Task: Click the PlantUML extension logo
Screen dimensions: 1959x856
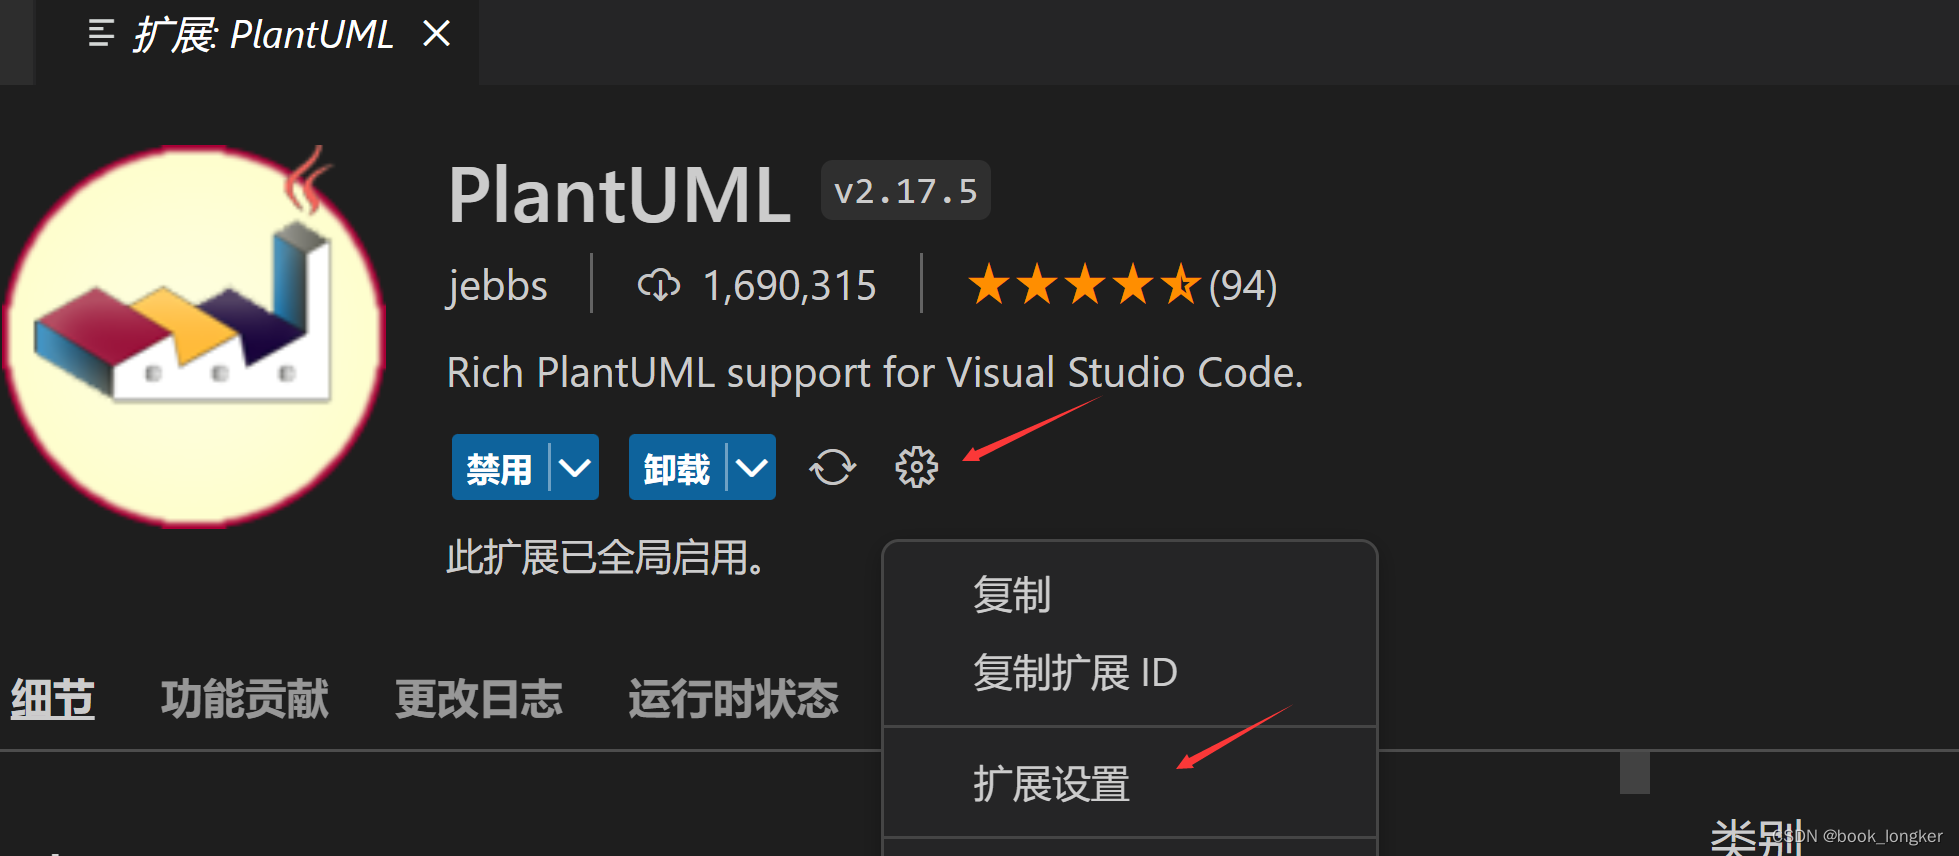Action: 195,336
